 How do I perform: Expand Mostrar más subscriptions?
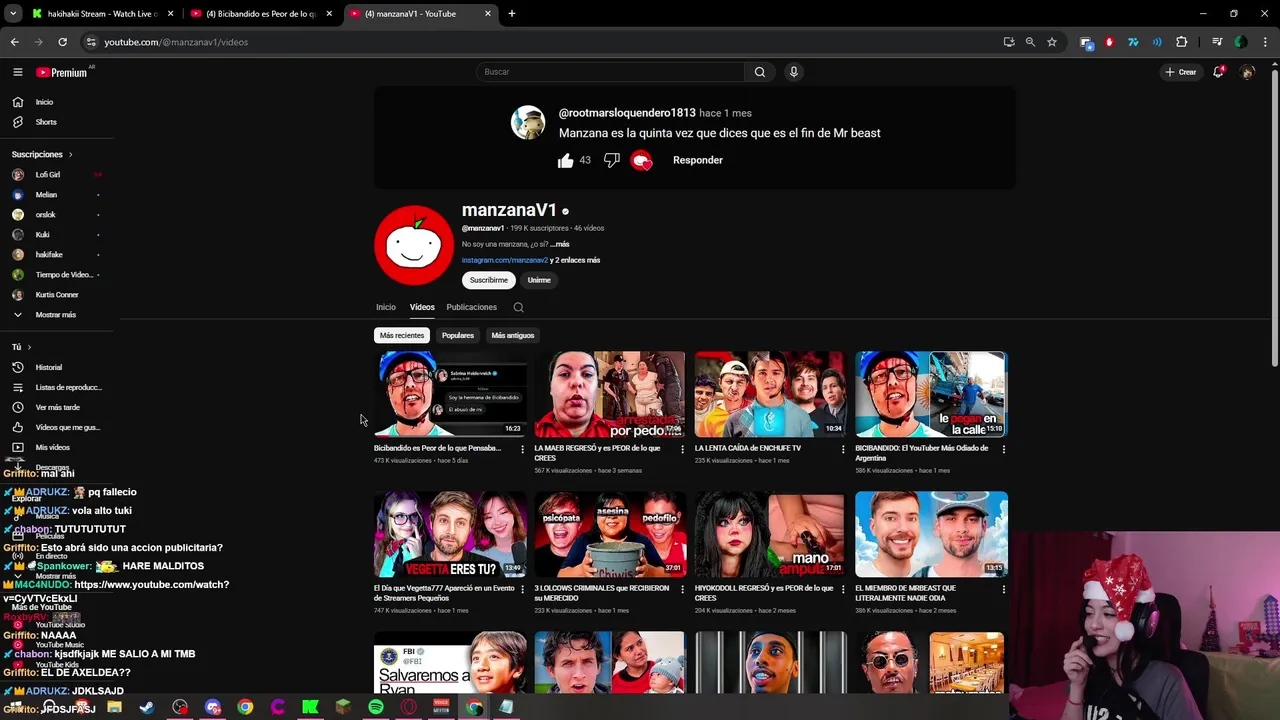pos(58,315)
